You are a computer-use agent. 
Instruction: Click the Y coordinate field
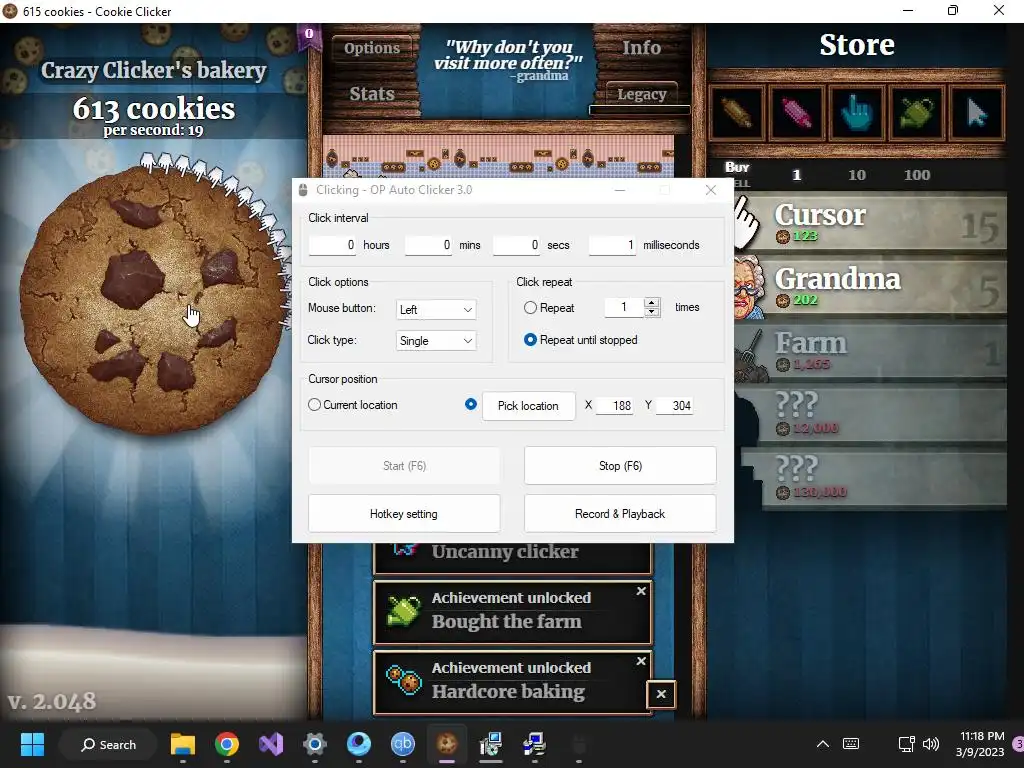(674, 406)
